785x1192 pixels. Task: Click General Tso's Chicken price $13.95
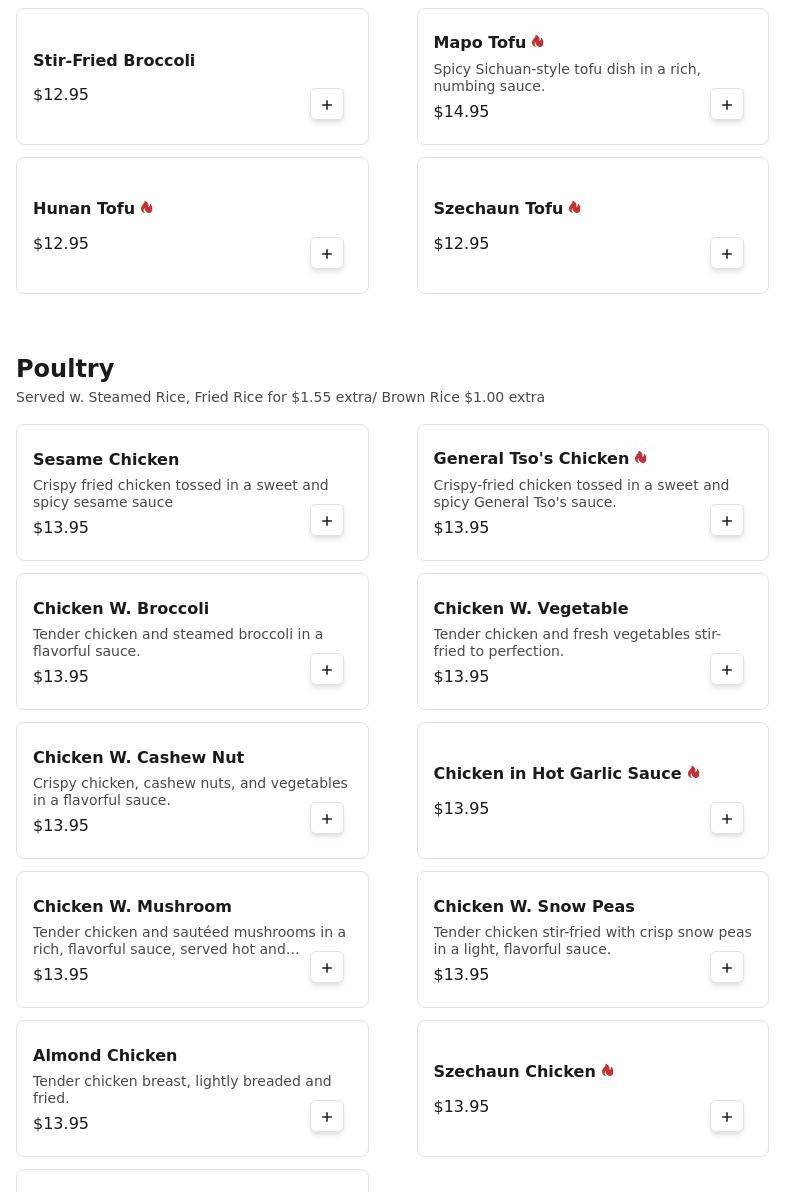(461, 527)
